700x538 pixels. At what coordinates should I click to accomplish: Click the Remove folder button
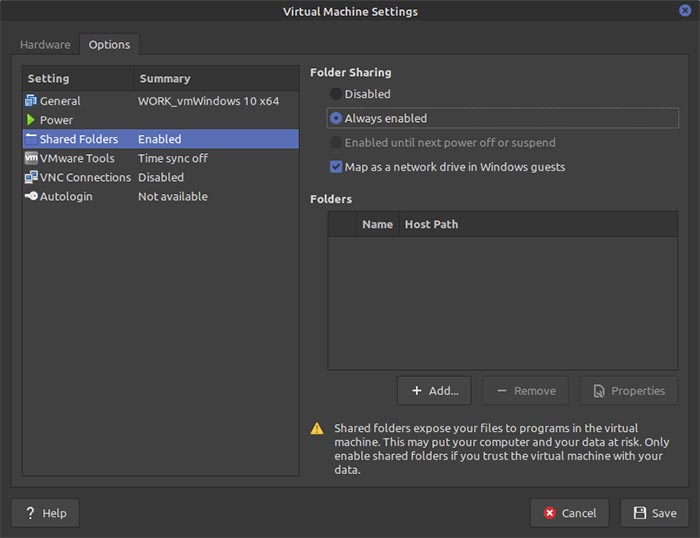click(x=525, y=391)
